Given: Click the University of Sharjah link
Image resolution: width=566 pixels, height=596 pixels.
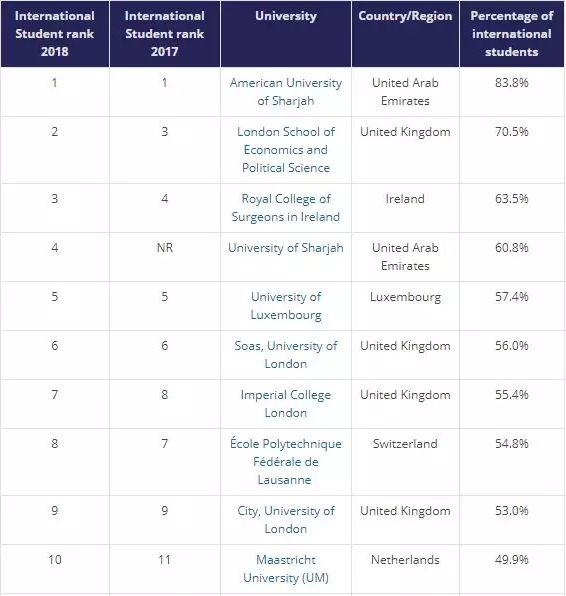Looking at the screenshot, I should (x=286, y=248).
